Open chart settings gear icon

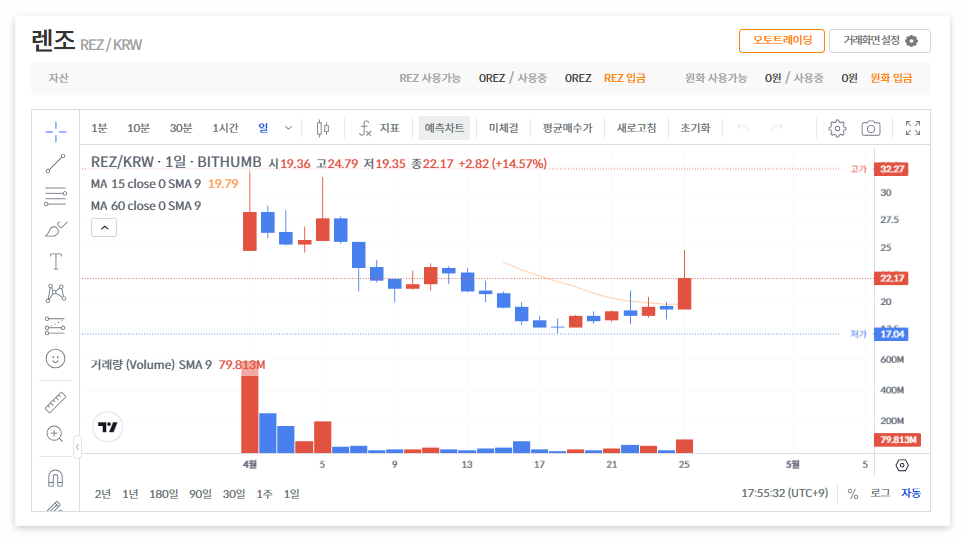pos(837,128)
